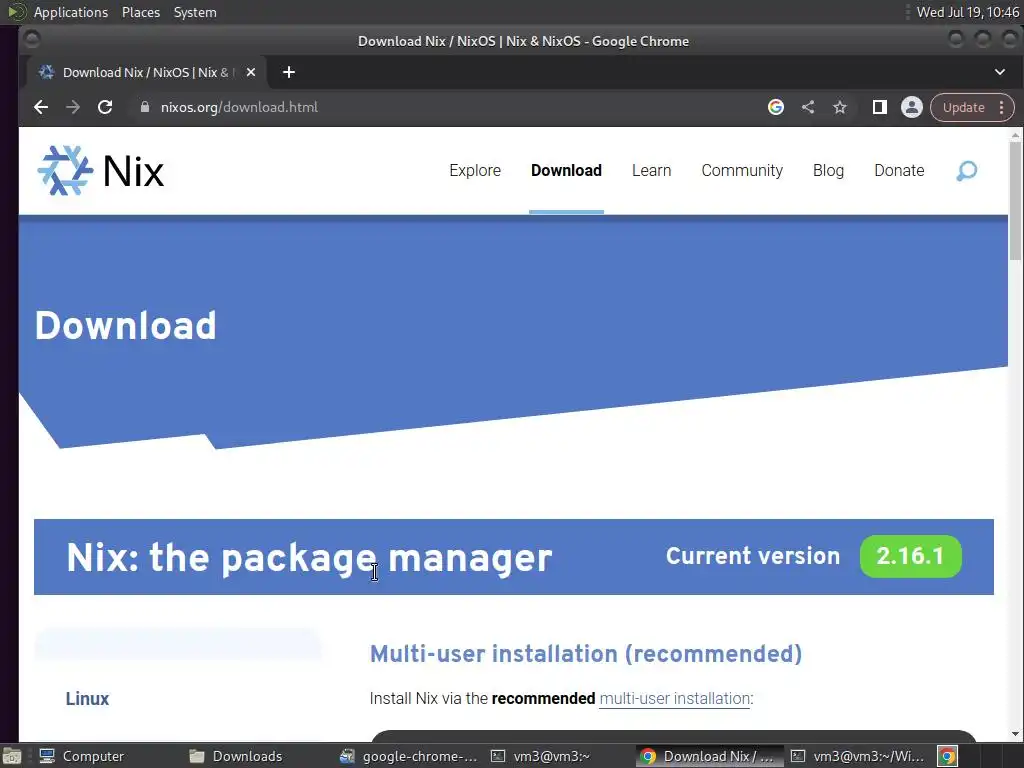Open the Explore nav item

tap(475, 170)
